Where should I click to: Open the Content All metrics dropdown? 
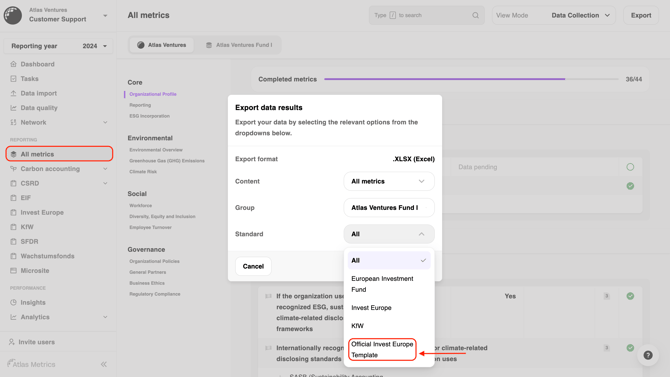[x=389, y=181]
